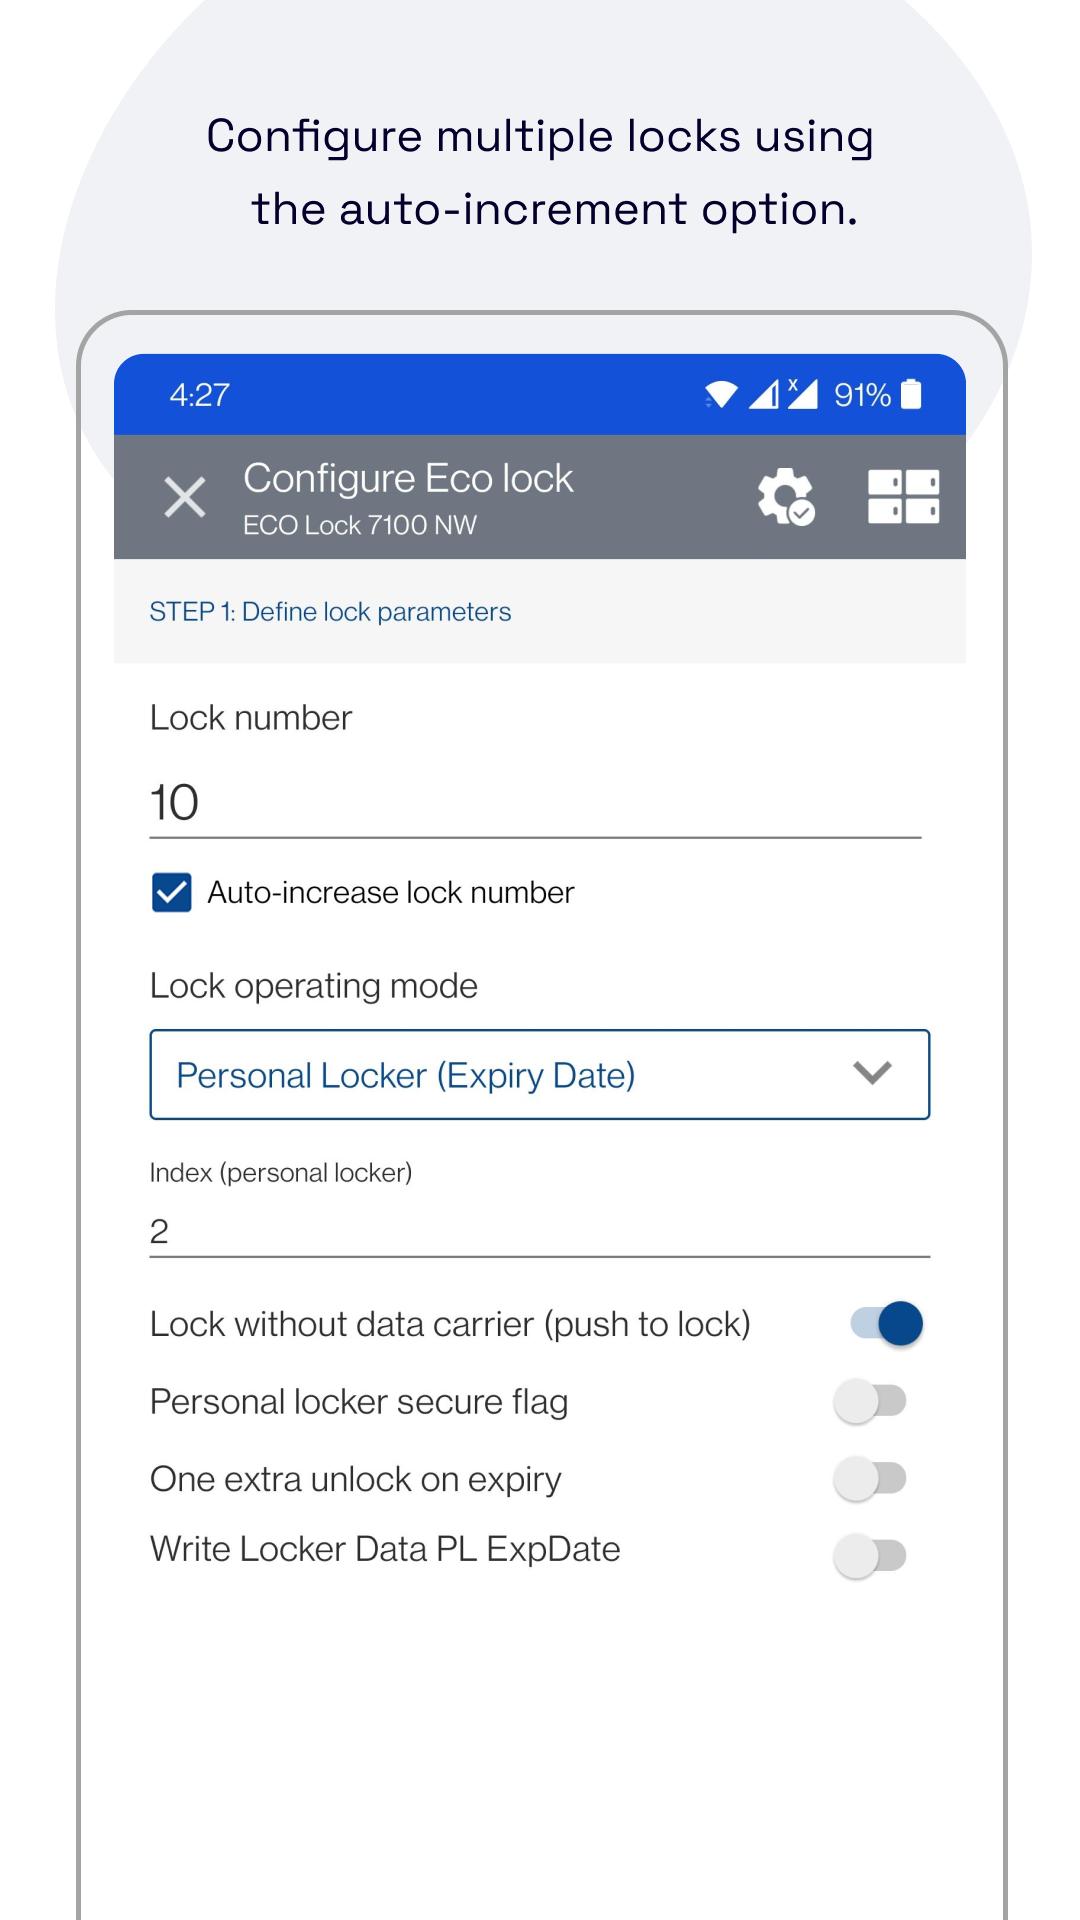This screenshot has width=1080, height=1920.
Task: Edit the Index personal locker field
Action: [538, 1231]
